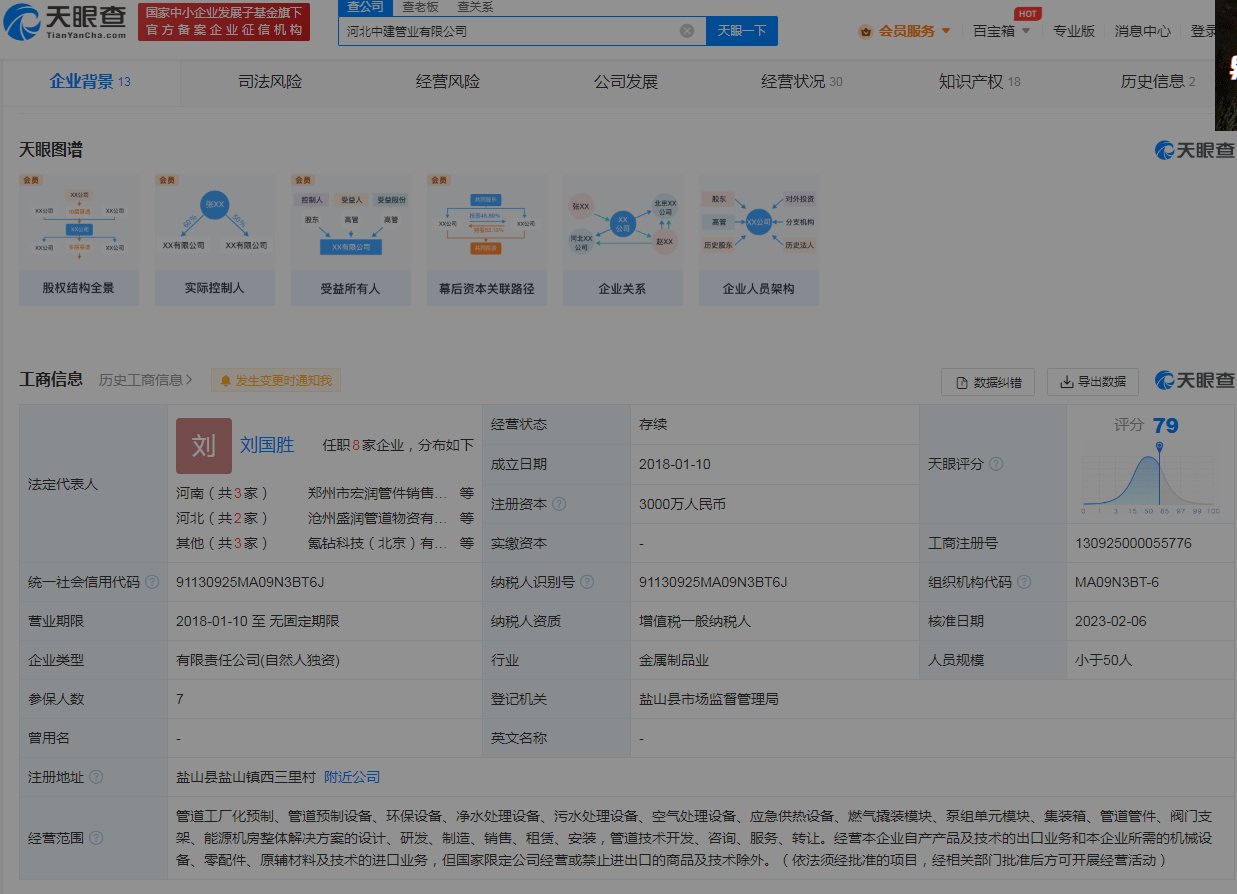Viewport: 1237px width, 894px height.
Task: Expand 沧州盛润管道物资 row 等
Action: 467,518
